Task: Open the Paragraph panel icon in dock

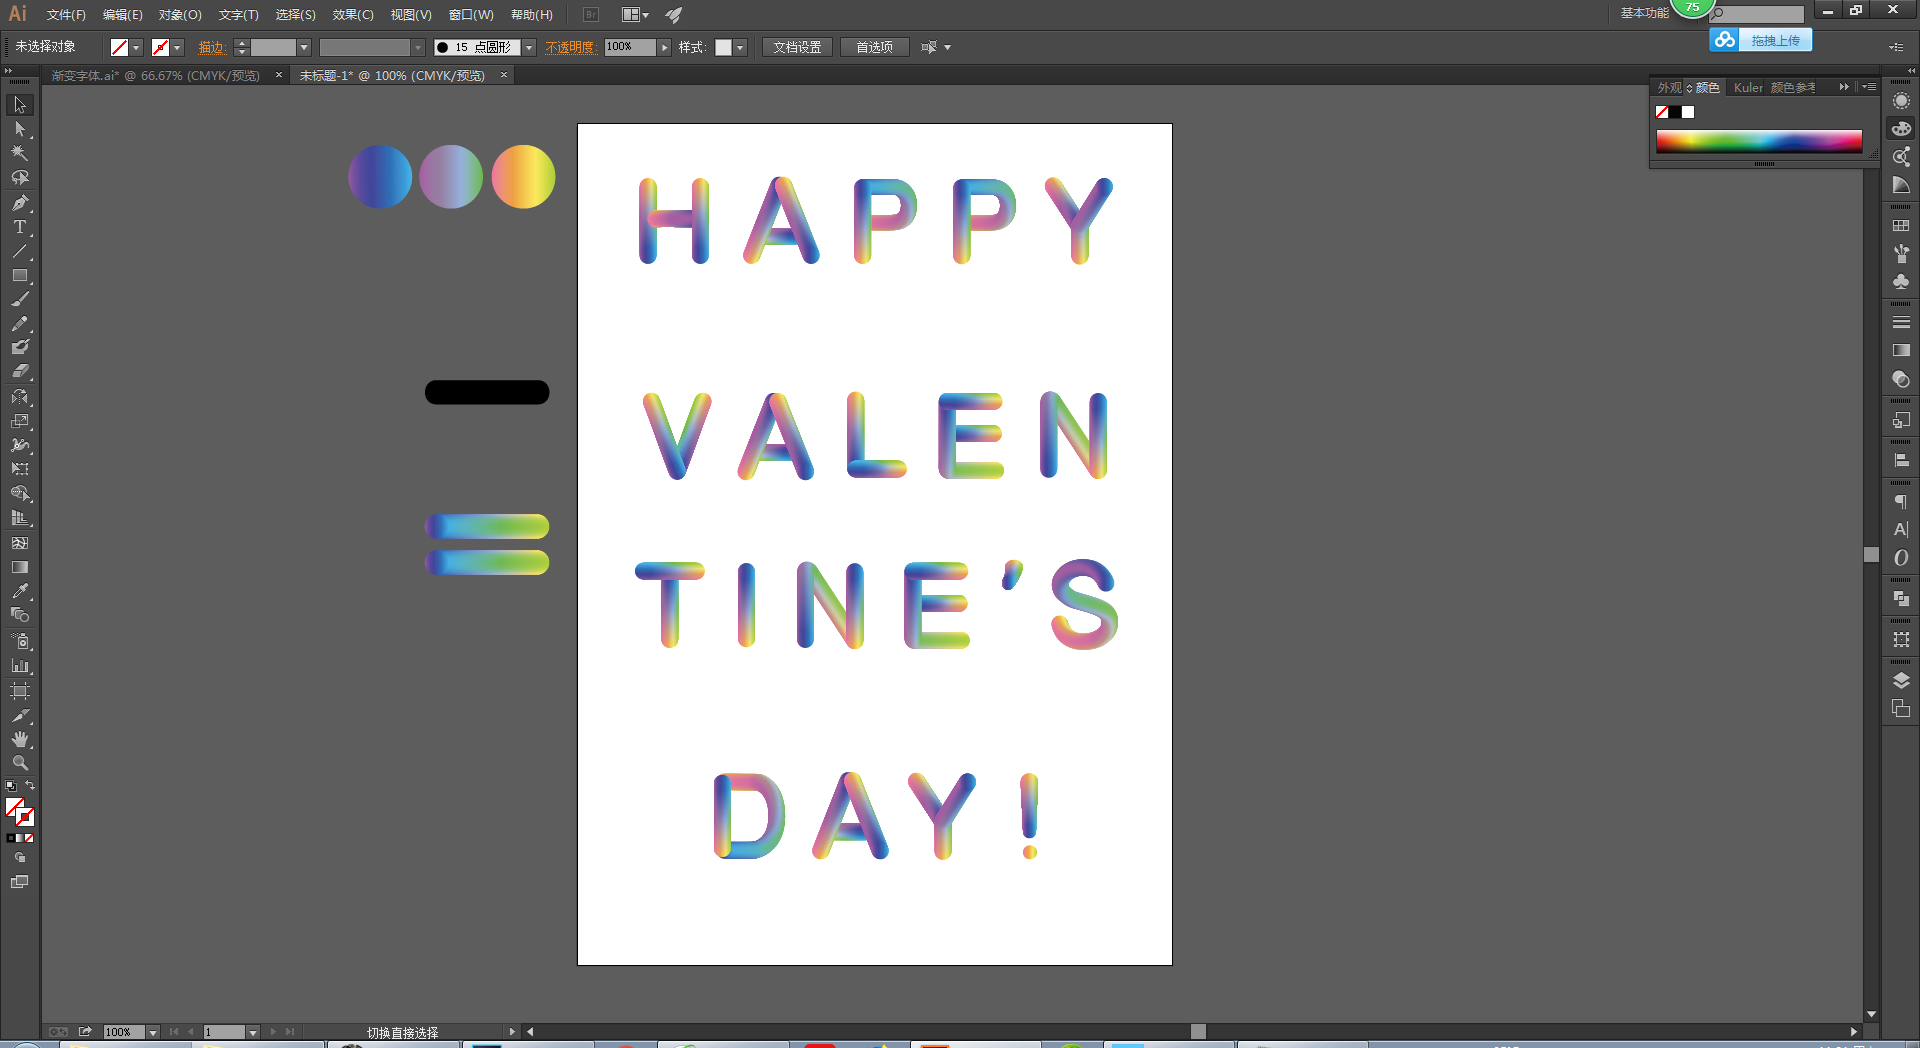Action: pos(1901,501)
